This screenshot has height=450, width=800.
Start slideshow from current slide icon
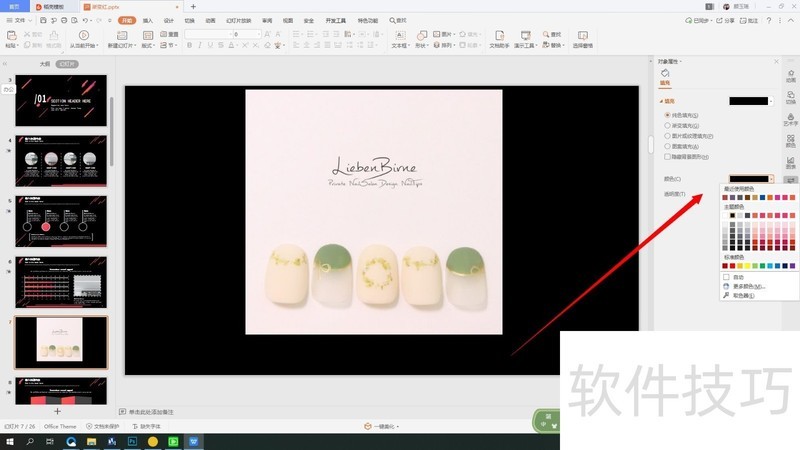(84, 35)
